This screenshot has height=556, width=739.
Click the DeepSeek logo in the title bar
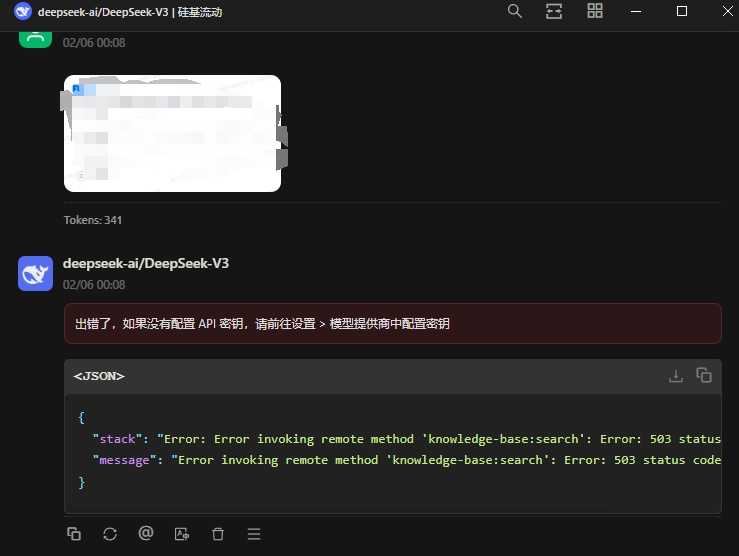[x=23, y=11]
